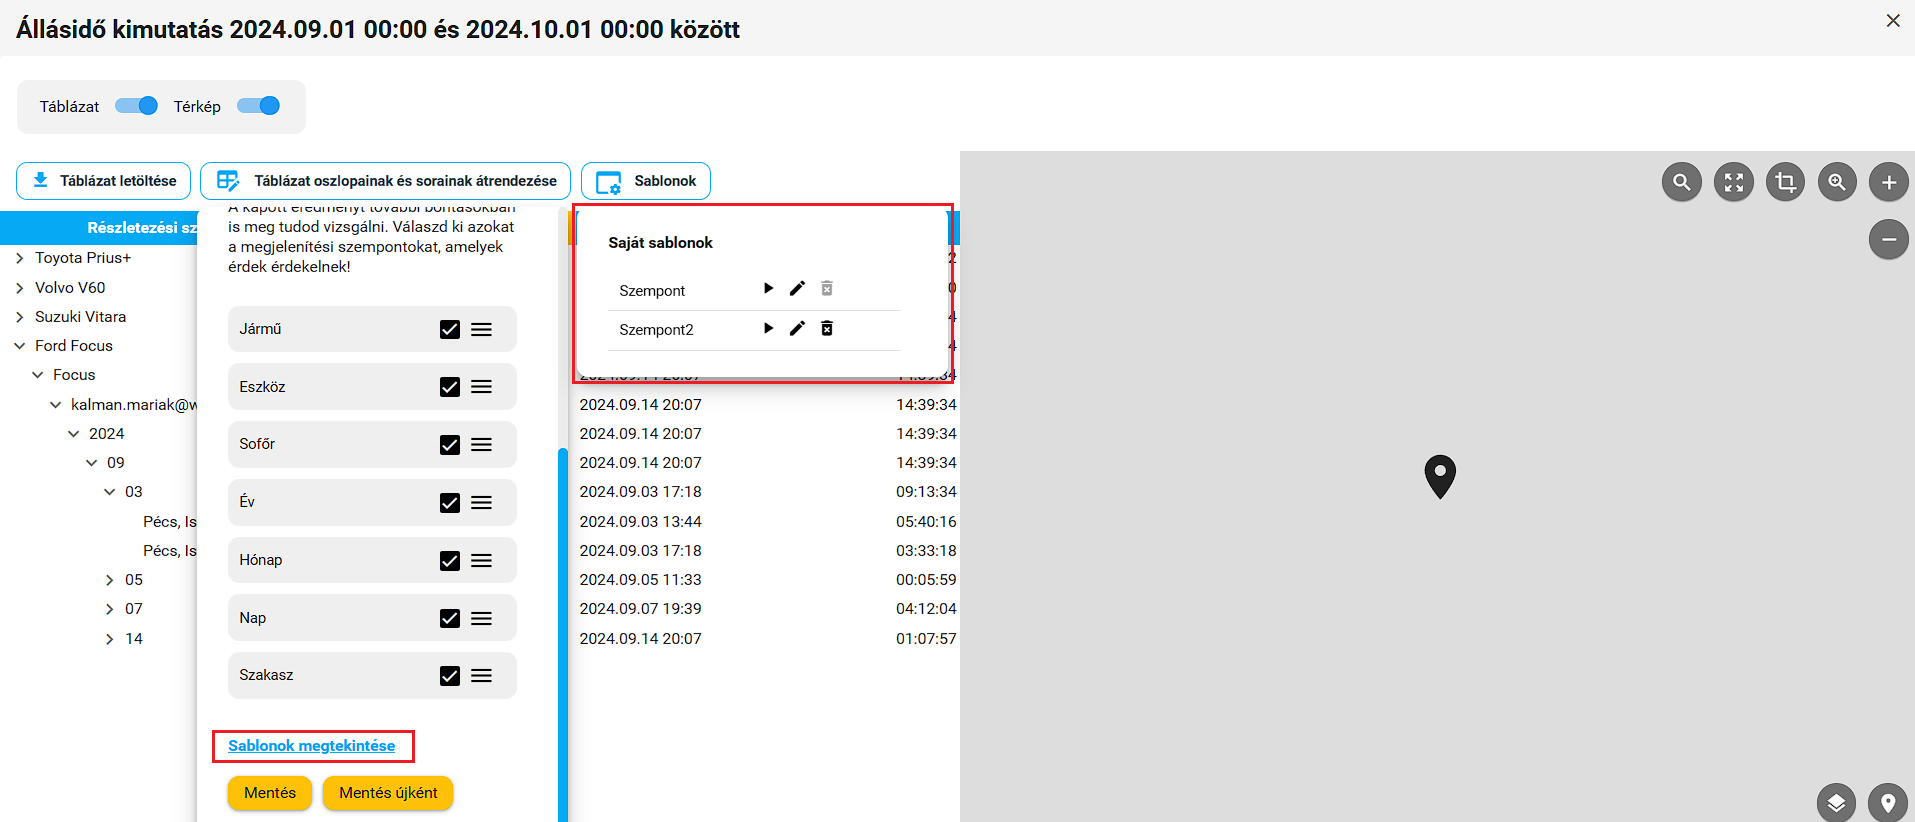Click Táblázat letöltése button

point(104,181)
